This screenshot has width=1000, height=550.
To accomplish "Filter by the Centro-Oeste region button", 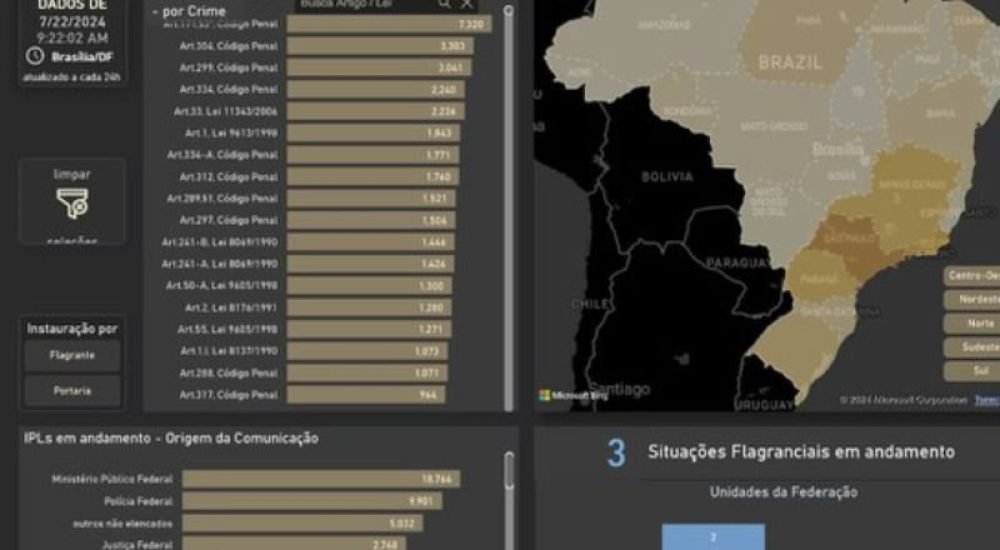I will [x=972, y=274].
